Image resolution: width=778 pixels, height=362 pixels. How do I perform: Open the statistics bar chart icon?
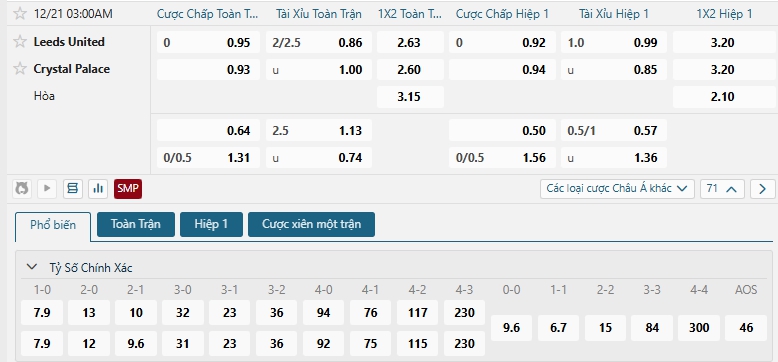(x=98, y=188)
